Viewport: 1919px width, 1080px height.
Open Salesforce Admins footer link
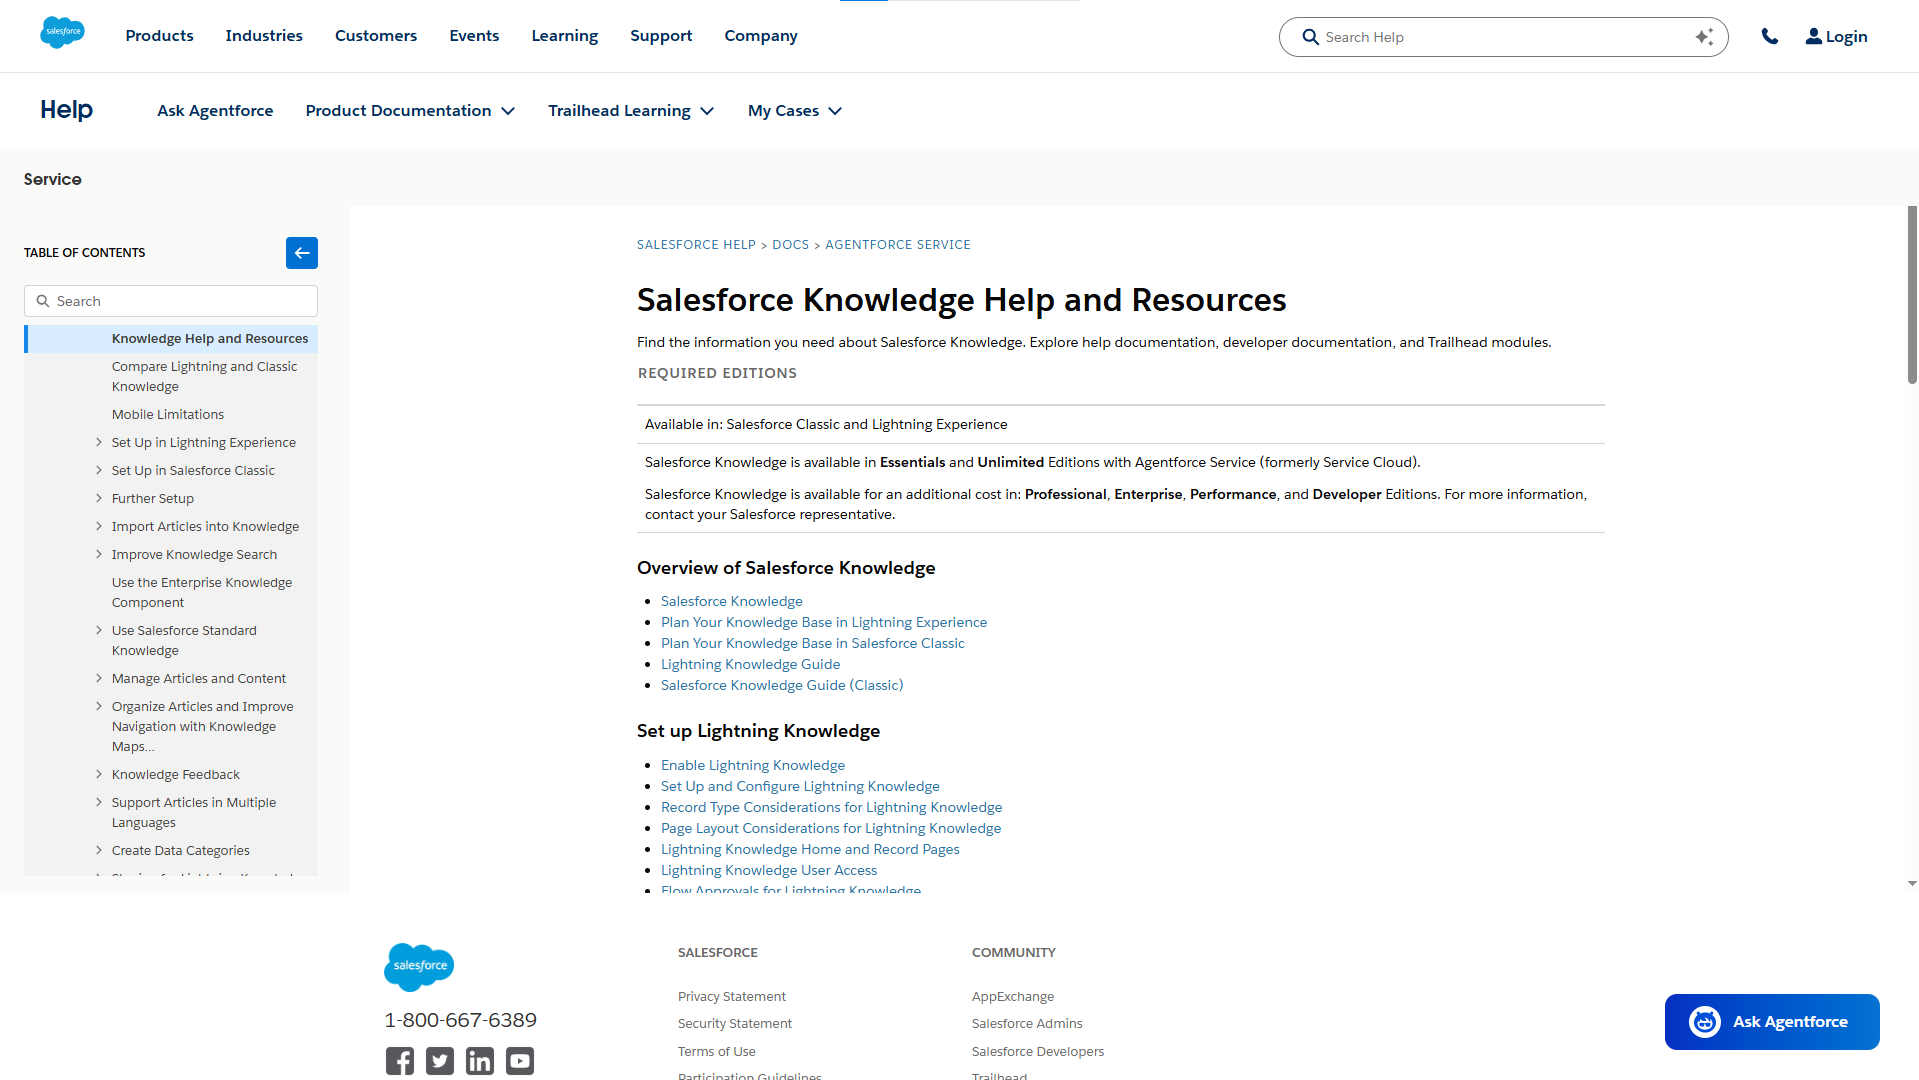(x=1027, y=1024)
